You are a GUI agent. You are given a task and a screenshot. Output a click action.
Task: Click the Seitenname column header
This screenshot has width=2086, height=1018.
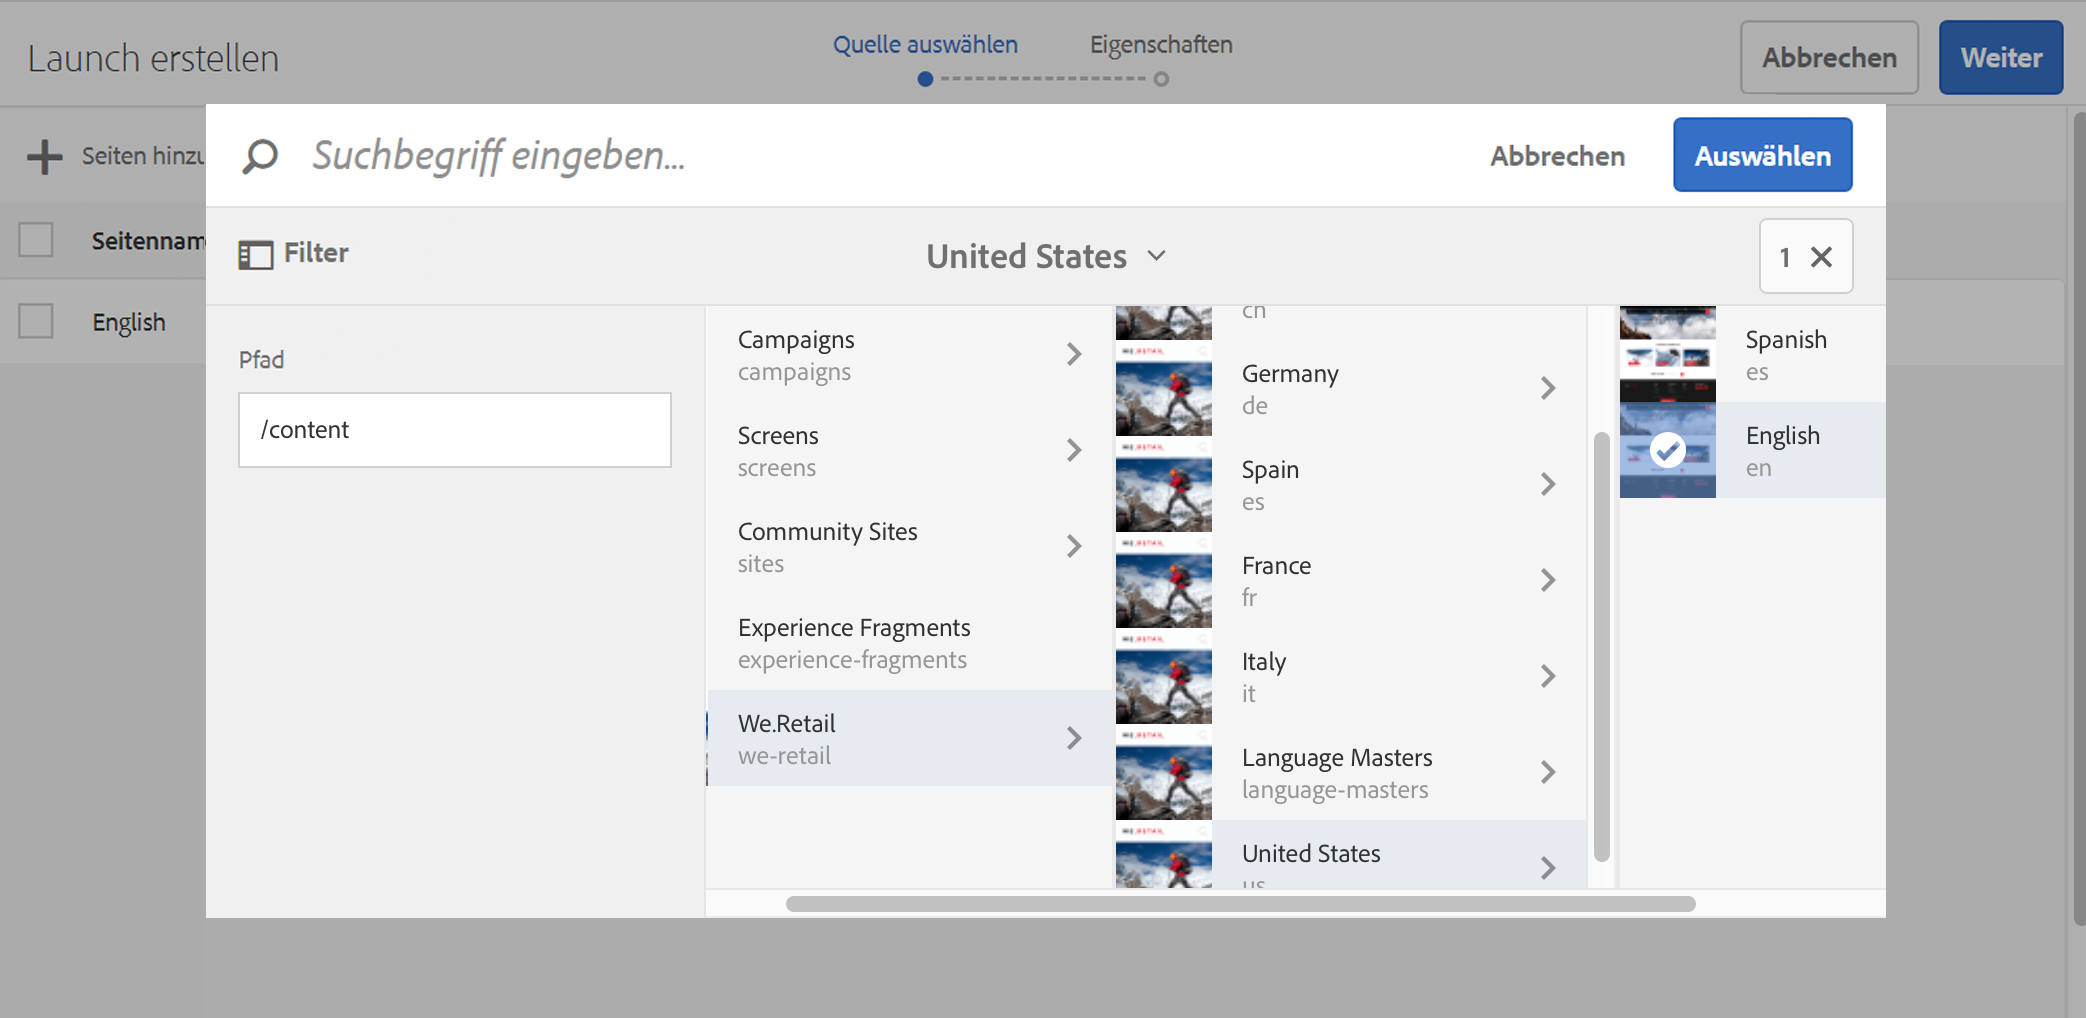tap(148, 241)
